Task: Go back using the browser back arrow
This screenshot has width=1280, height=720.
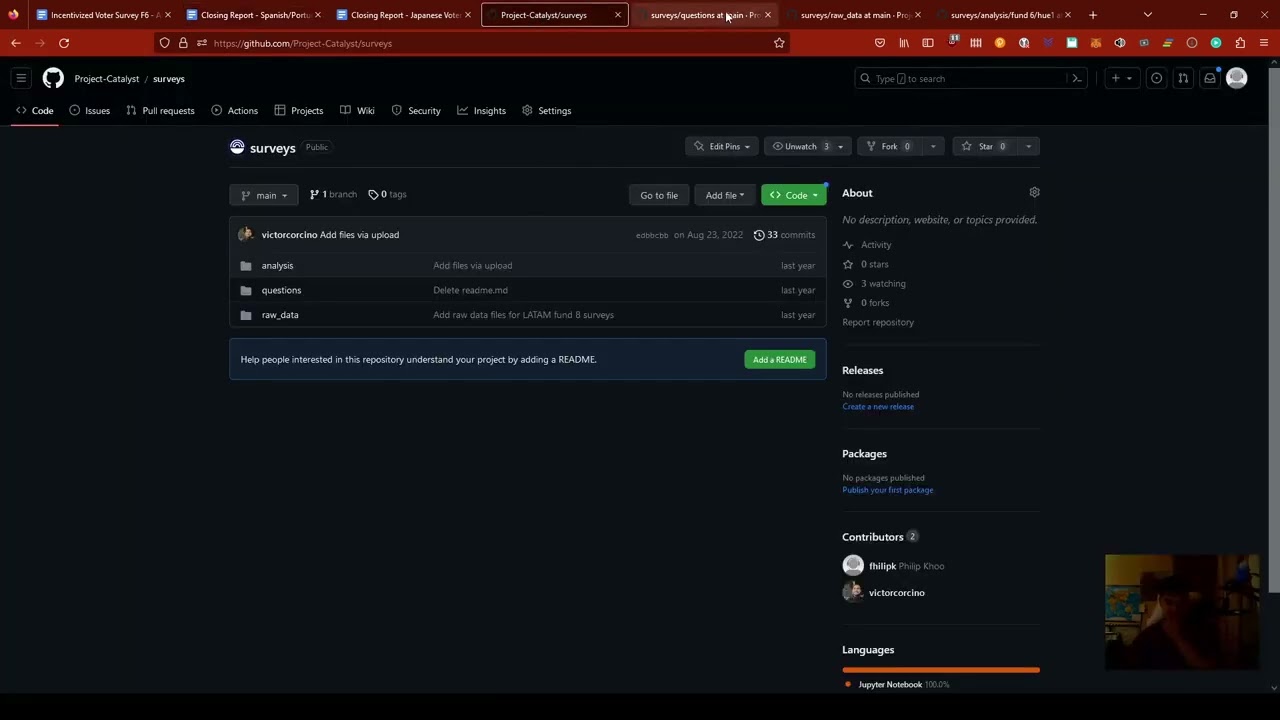Action: (x=16, y=43)
